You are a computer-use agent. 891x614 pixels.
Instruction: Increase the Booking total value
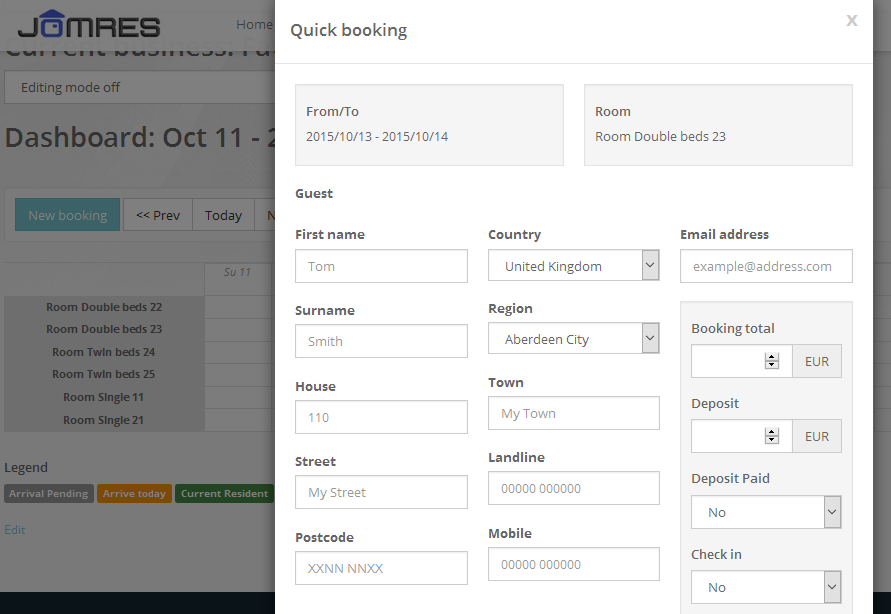click(x=771, y=357)
